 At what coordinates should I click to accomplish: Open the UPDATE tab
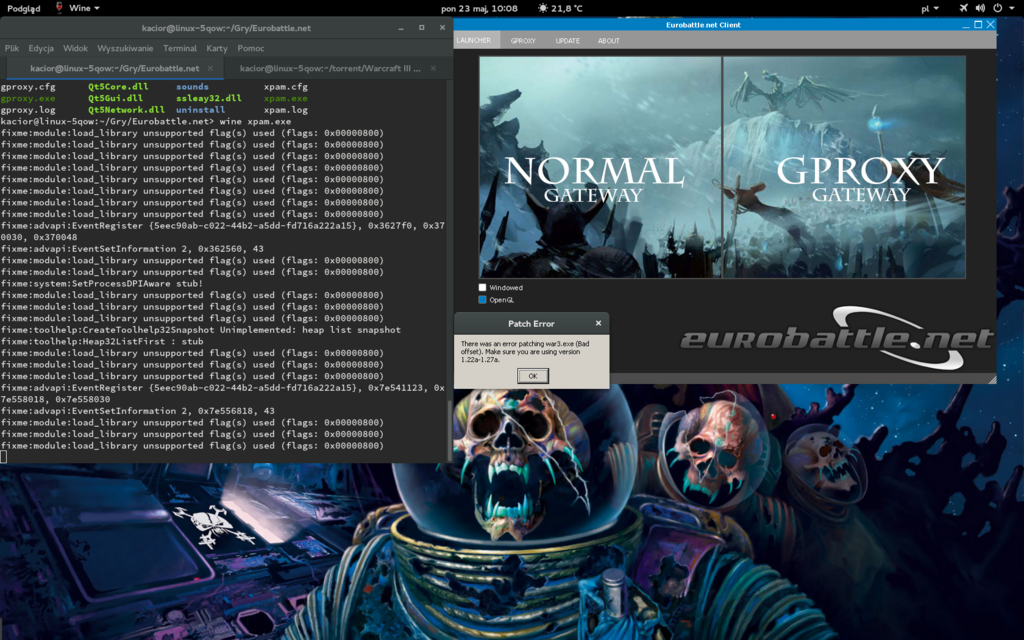(568, 40)
